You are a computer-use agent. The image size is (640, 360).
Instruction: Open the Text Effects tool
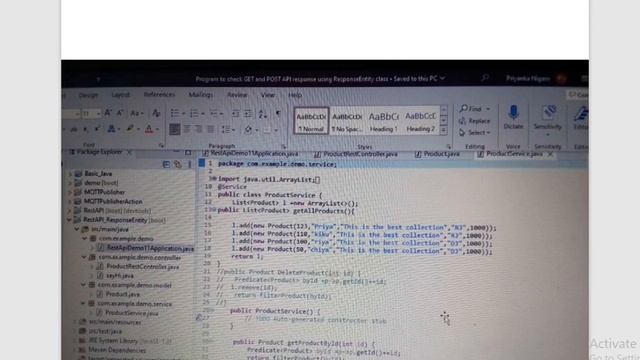tap(111, 129)
